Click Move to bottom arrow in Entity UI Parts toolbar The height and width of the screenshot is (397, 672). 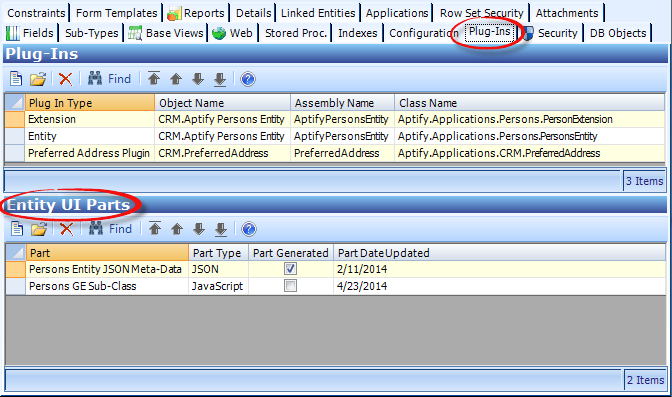[221, 229]
